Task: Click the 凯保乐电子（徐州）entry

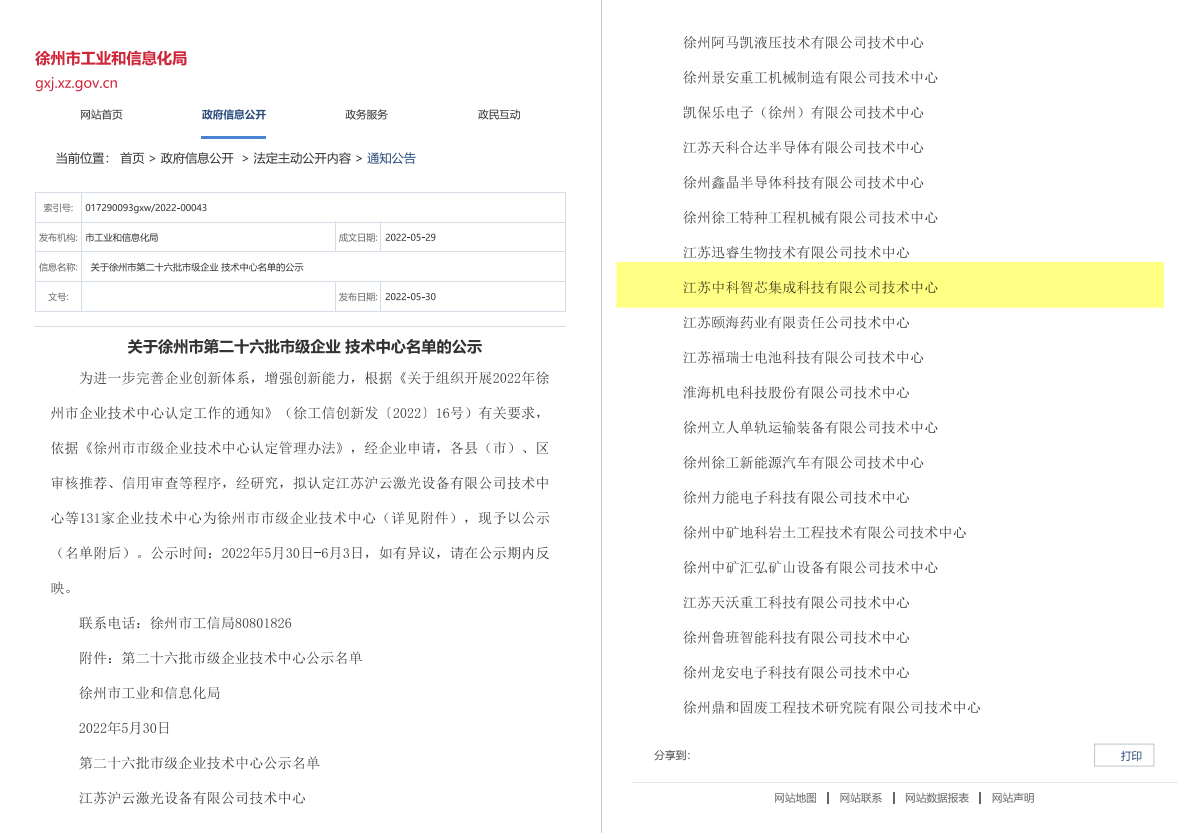Action: tap(803, 112)
